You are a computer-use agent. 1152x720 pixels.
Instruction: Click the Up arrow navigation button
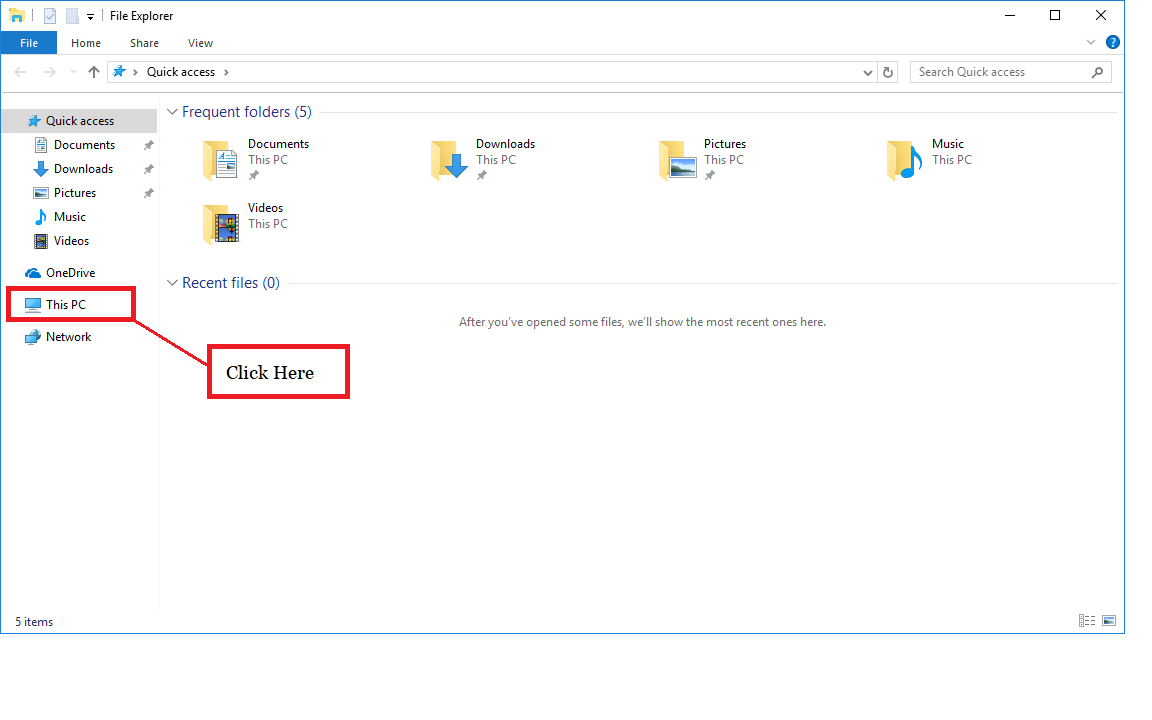point(94,72)
